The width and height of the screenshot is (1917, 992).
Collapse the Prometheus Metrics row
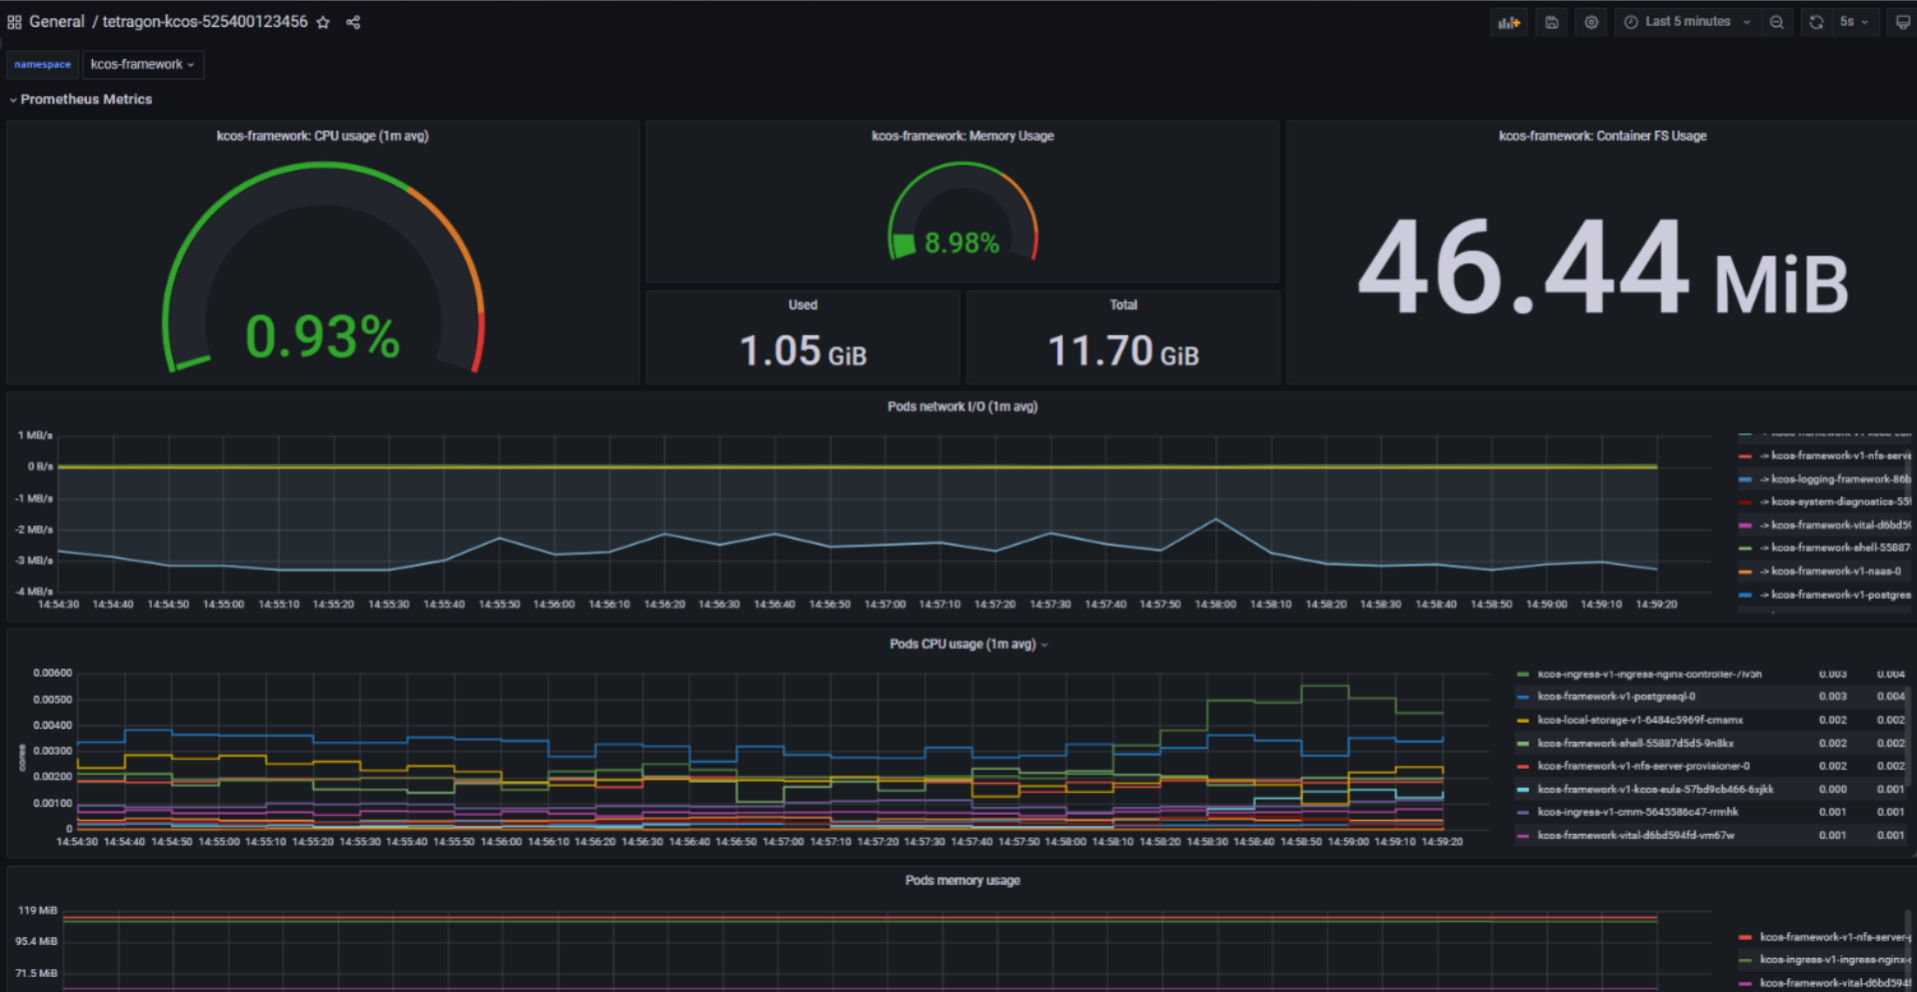[x=86, y=99]
